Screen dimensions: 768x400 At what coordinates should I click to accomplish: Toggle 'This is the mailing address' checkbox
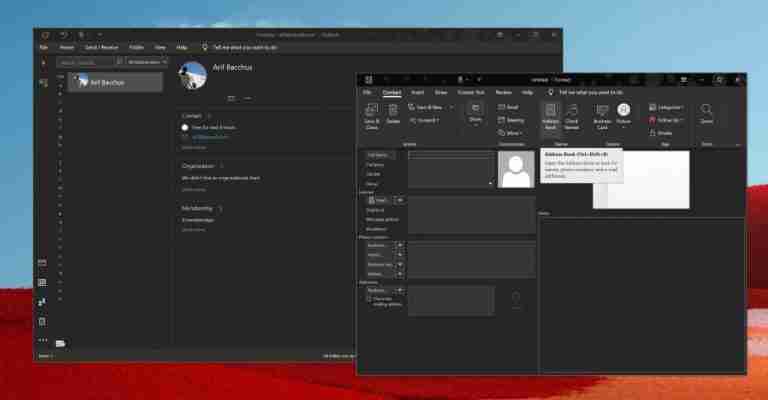pyautogui.click(x=369, y=298)
